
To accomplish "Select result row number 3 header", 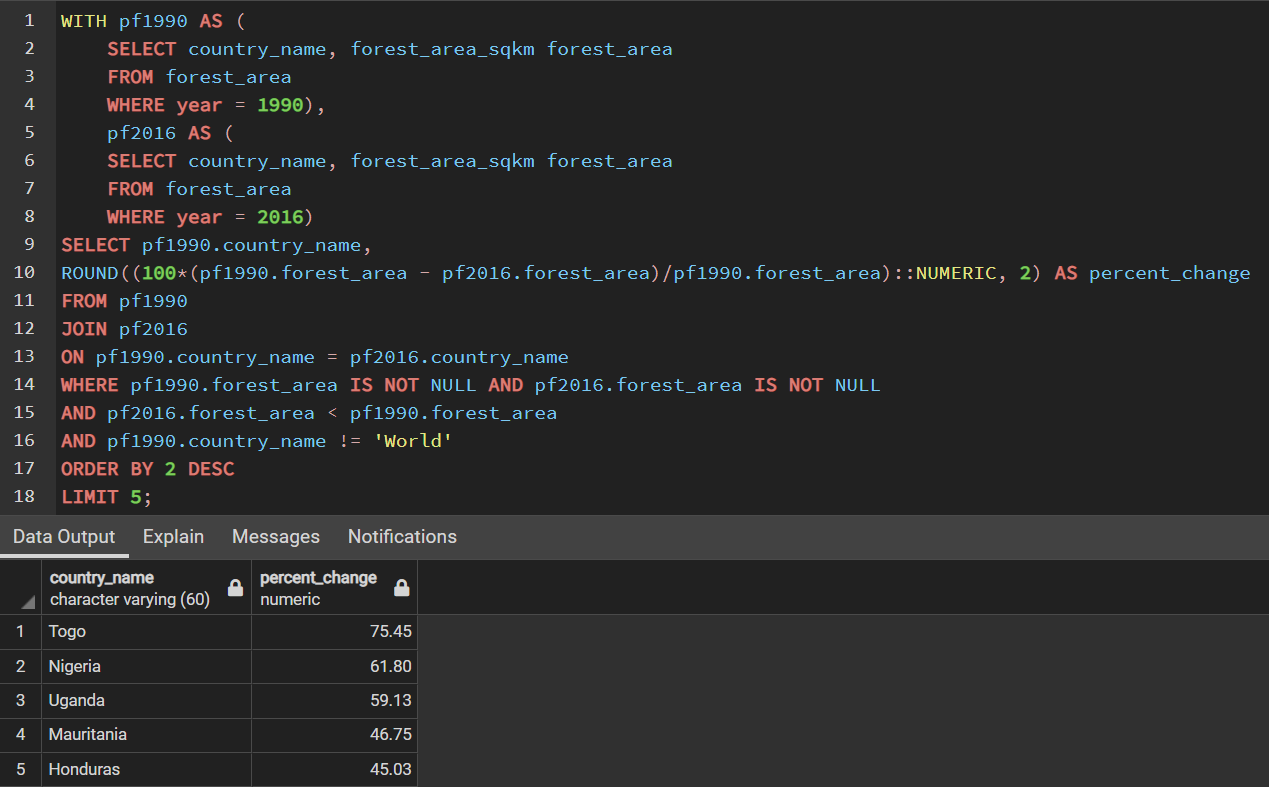I will 20,701.
